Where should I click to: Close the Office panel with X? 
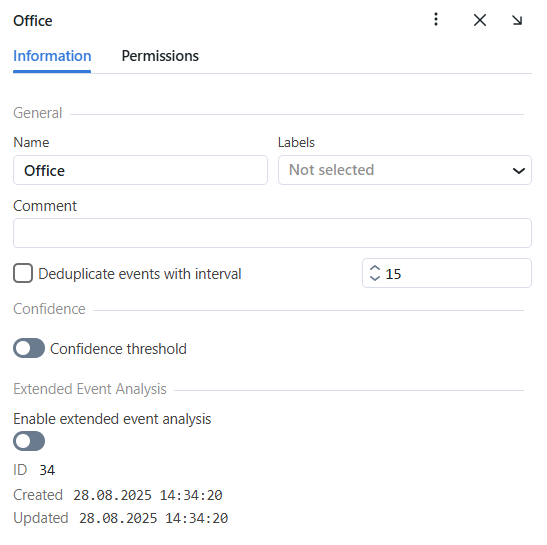[x=480, y=20]
